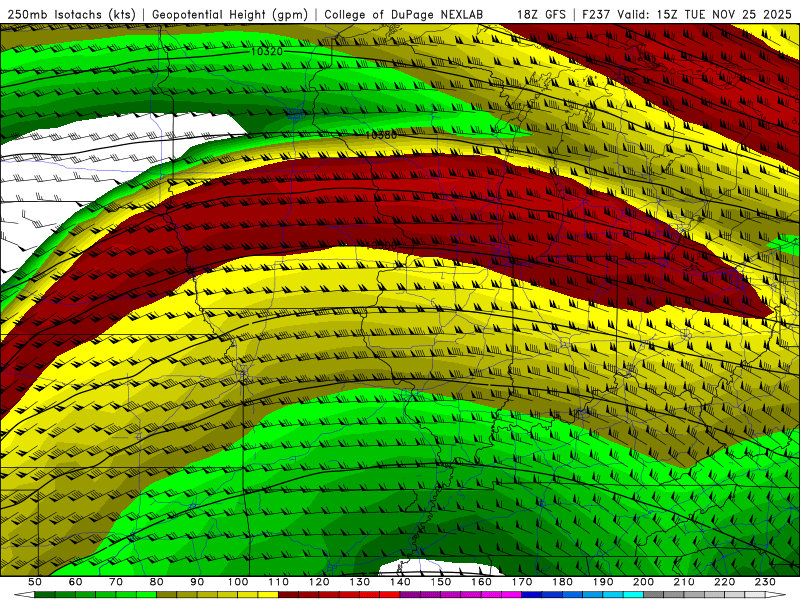Click the 200 value on the color scale
Image resolution: width=800 pixels, height=600 pixels.
point(643,582)
